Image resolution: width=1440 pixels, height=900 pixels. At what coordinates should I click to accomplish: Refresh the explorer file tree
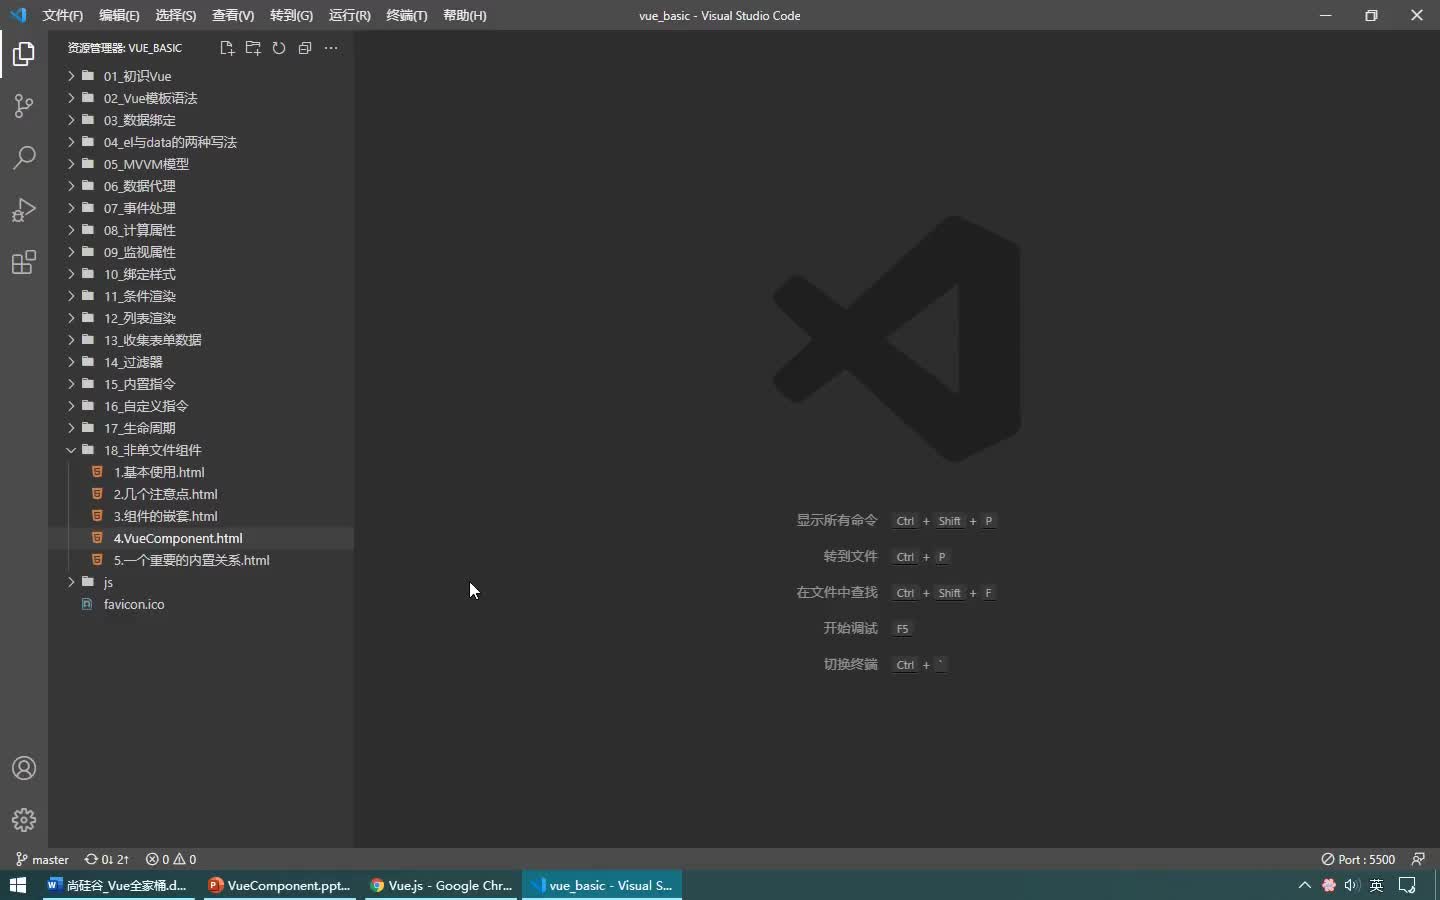(279, 48)
